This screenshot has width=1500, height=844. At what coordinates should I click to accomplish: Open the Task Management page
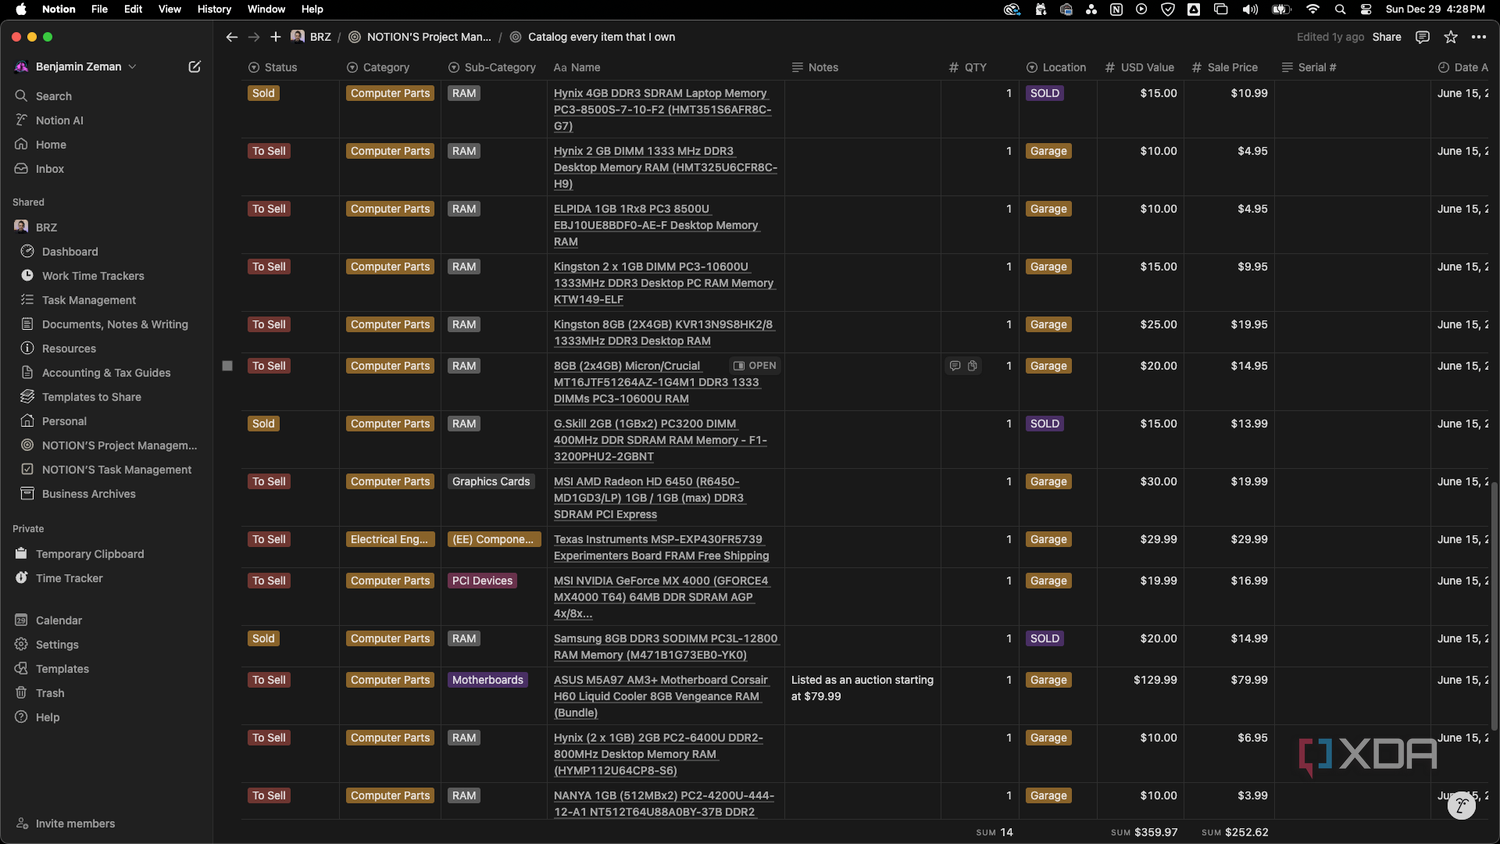click(89, 300)
